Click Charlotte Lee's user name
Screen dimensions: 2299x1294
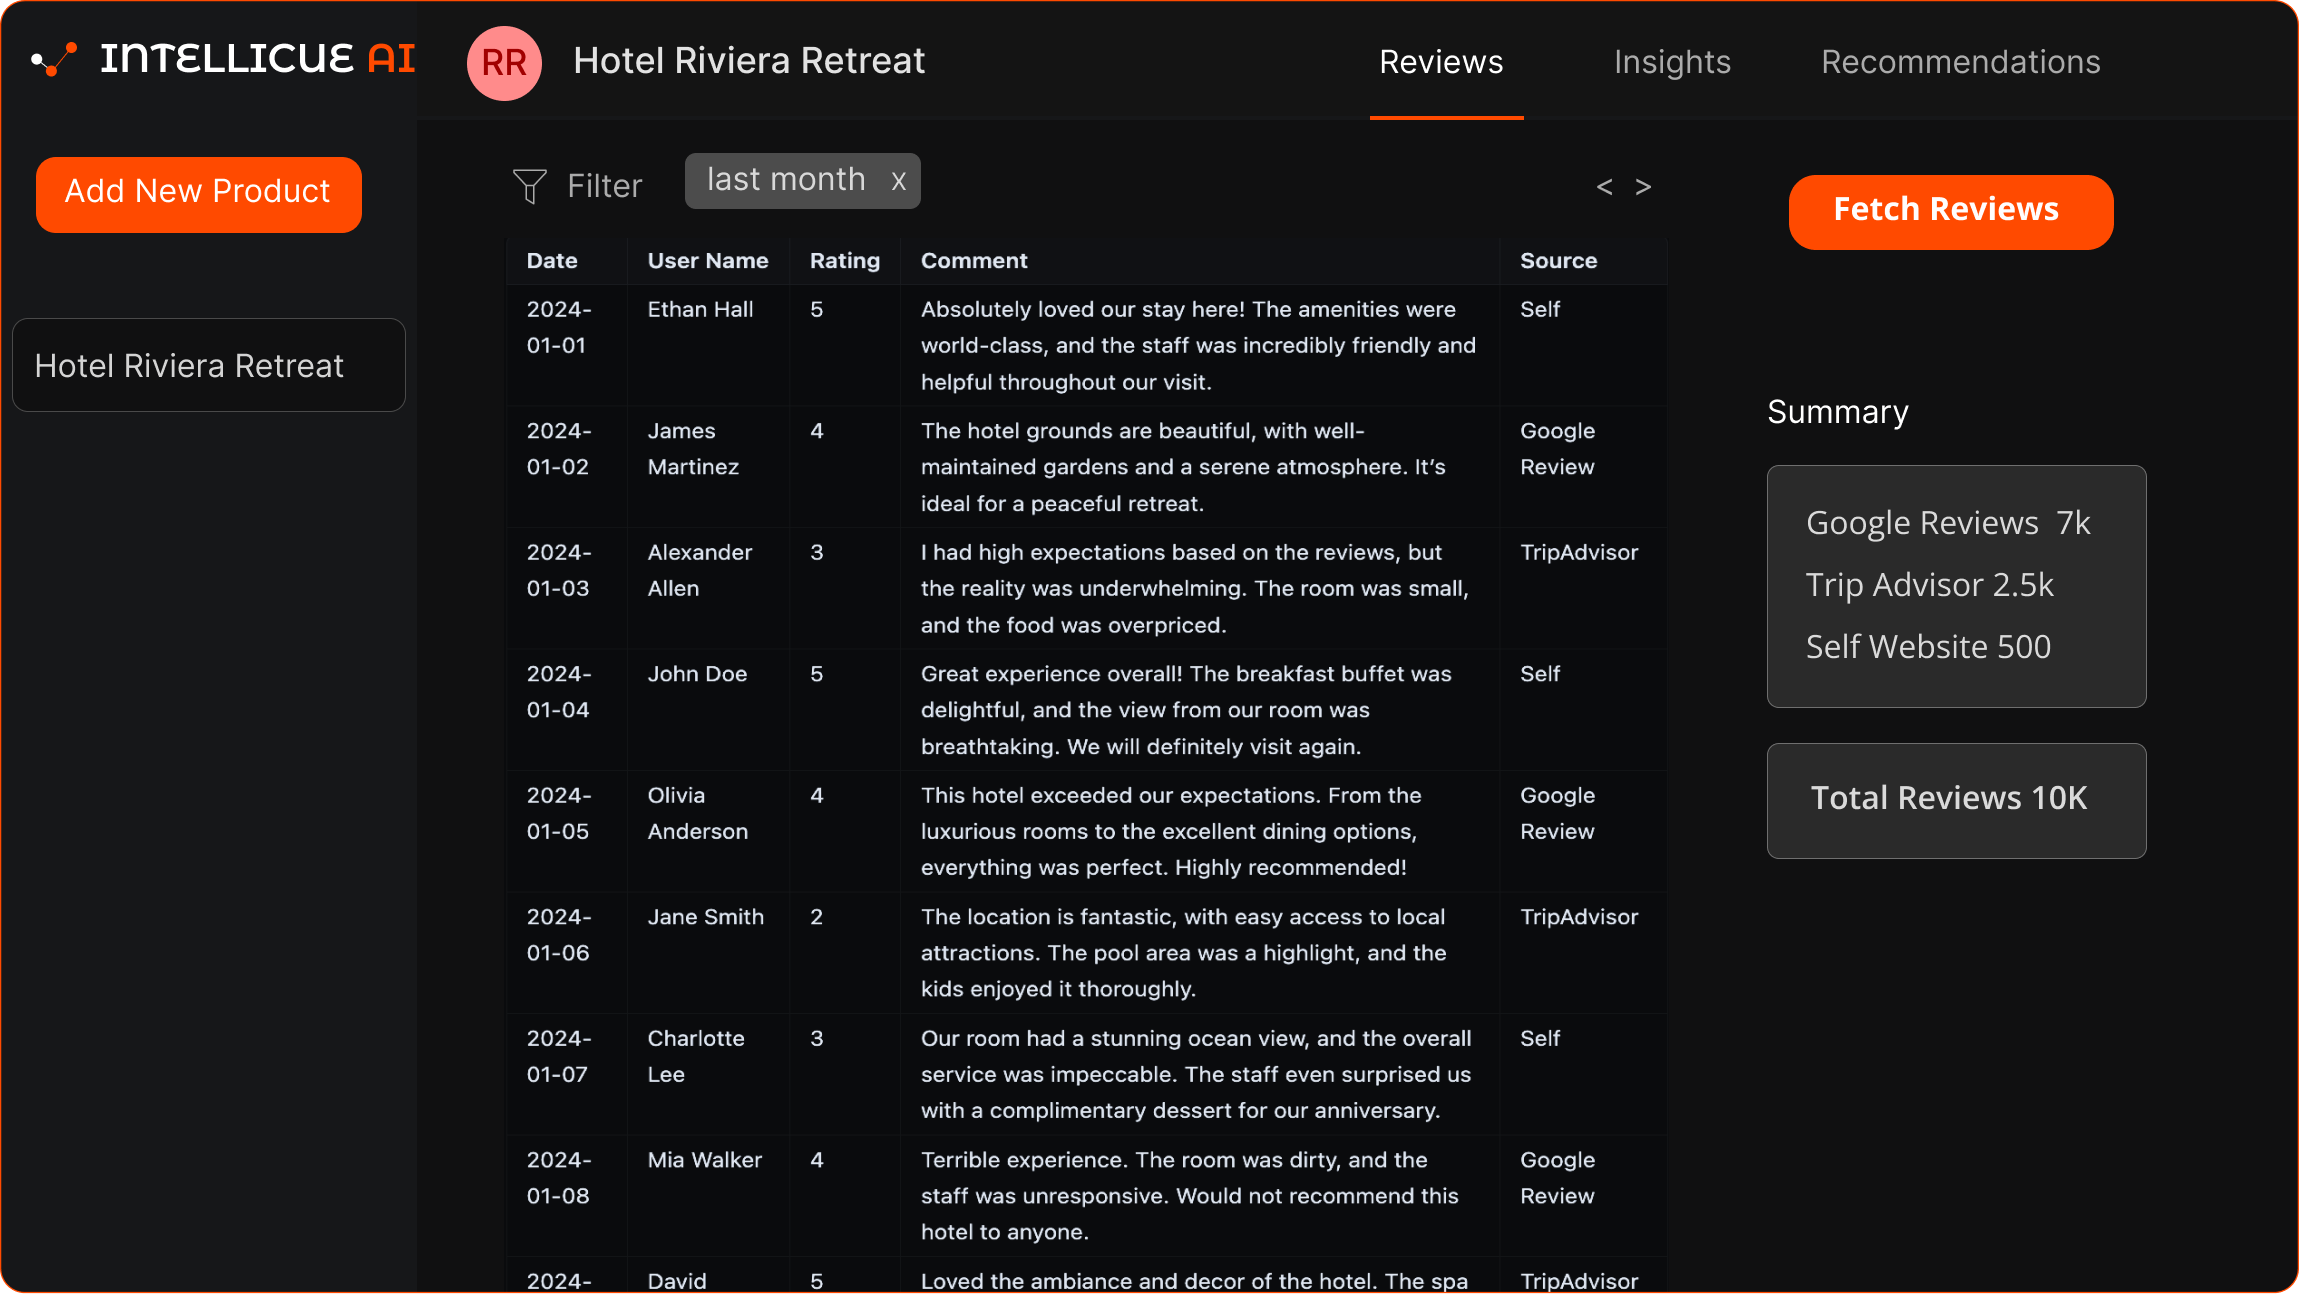696,1056
